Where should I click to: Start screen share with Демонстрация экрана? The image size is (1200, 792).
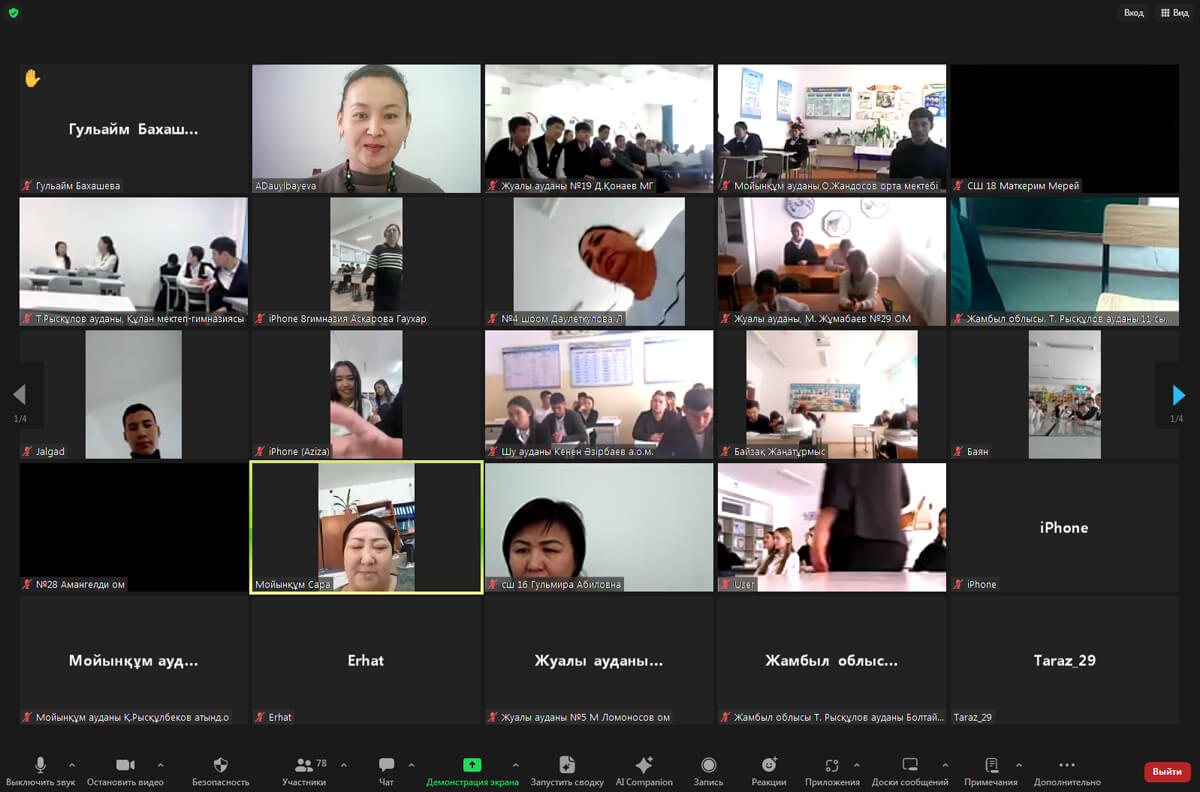coord(472,765)
